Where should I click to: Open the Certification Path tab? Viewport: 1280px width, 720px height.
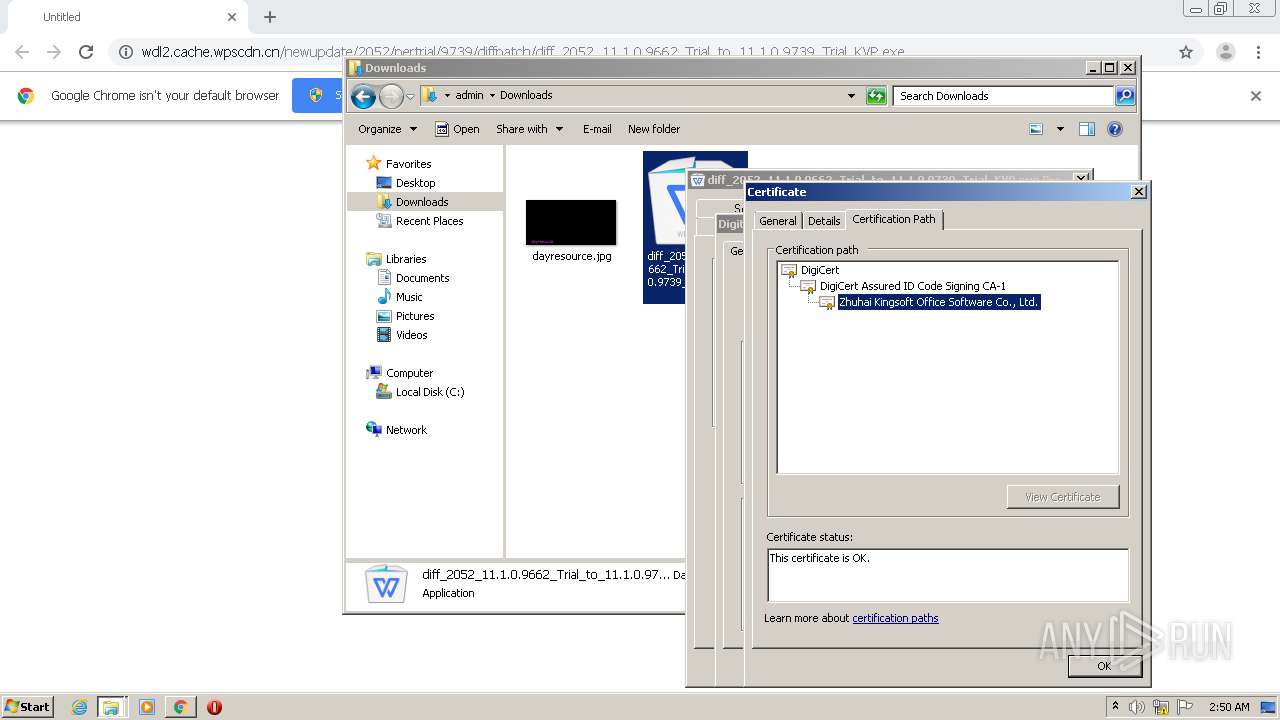coord(894,219)
